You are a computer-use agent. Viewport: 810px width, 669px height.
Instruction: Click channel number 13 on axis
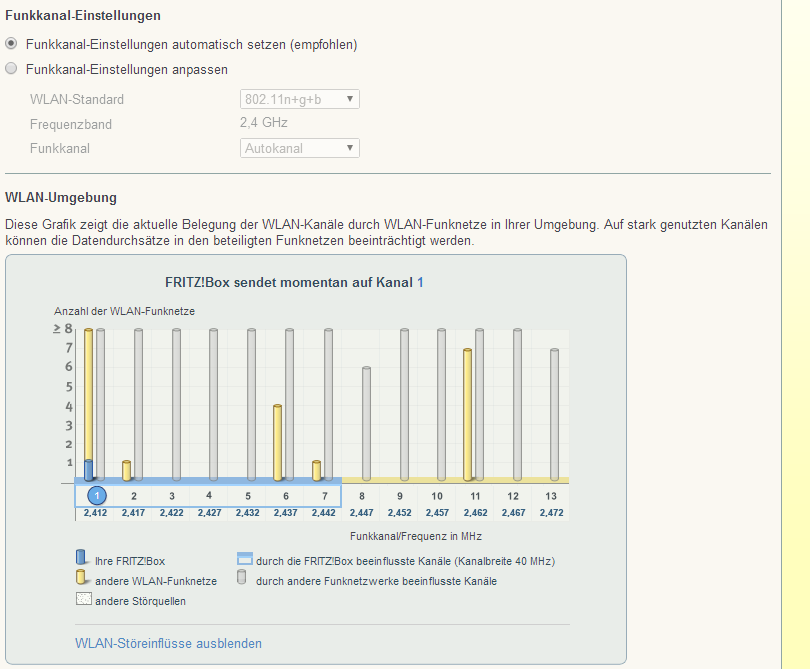tap(551, 496)
